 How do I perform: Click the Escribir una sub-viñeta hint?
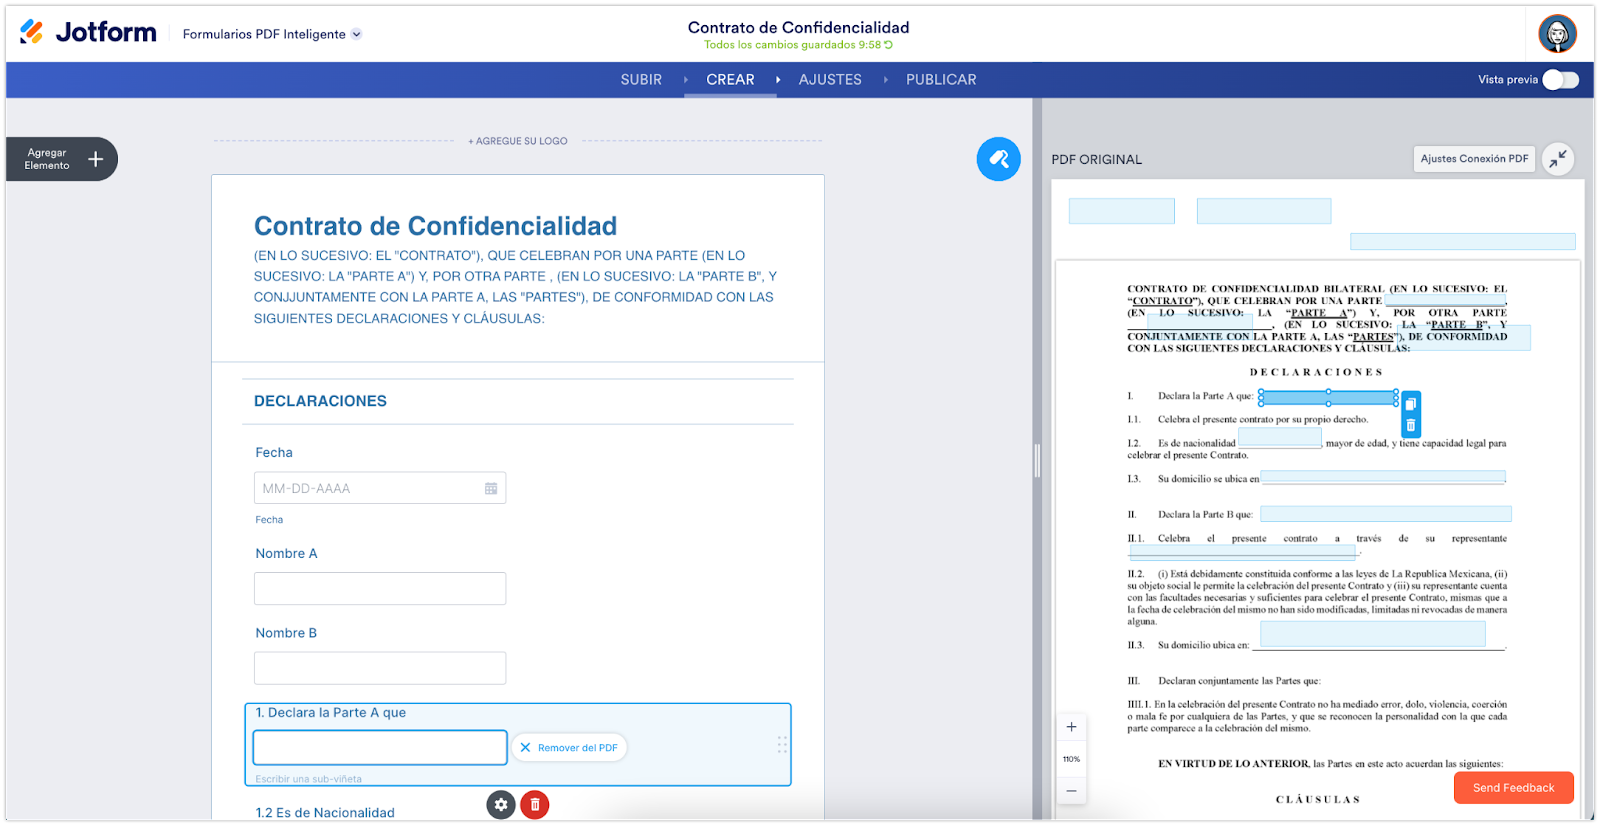[309, 779]
